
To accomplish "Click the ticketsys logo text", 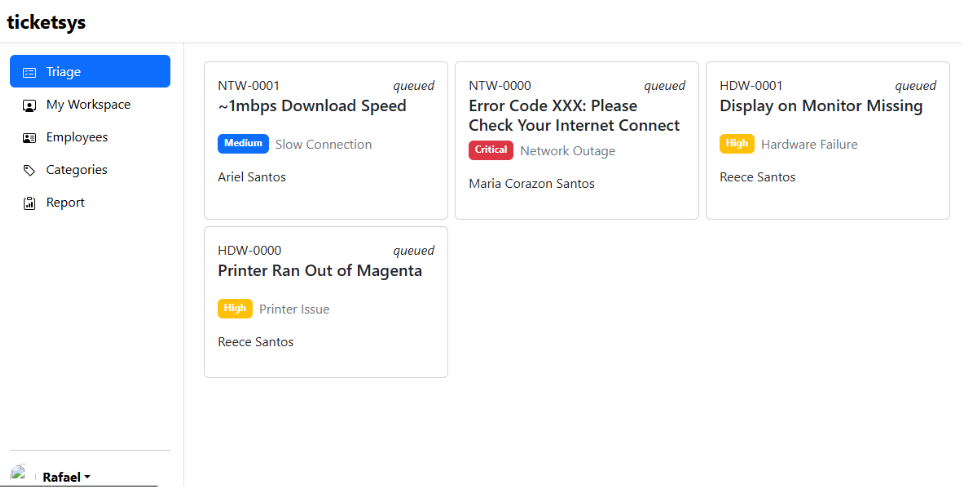I will 46,22.
